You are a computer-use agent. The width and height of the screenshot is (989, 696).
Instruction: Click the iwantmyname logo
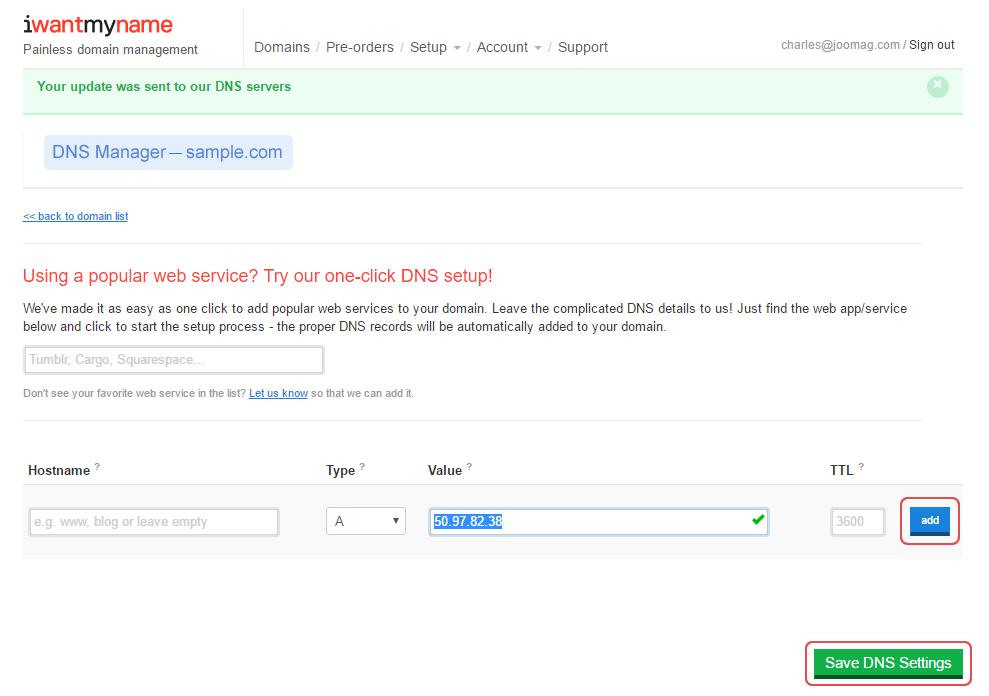point(98,25)
